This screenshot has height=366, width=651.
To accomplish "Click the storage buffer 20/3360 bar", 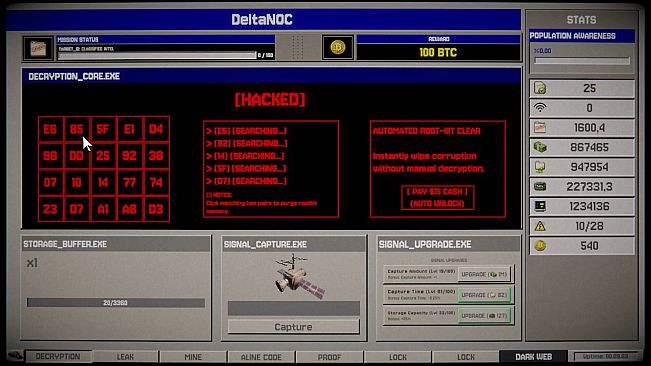I will point(116,303).
